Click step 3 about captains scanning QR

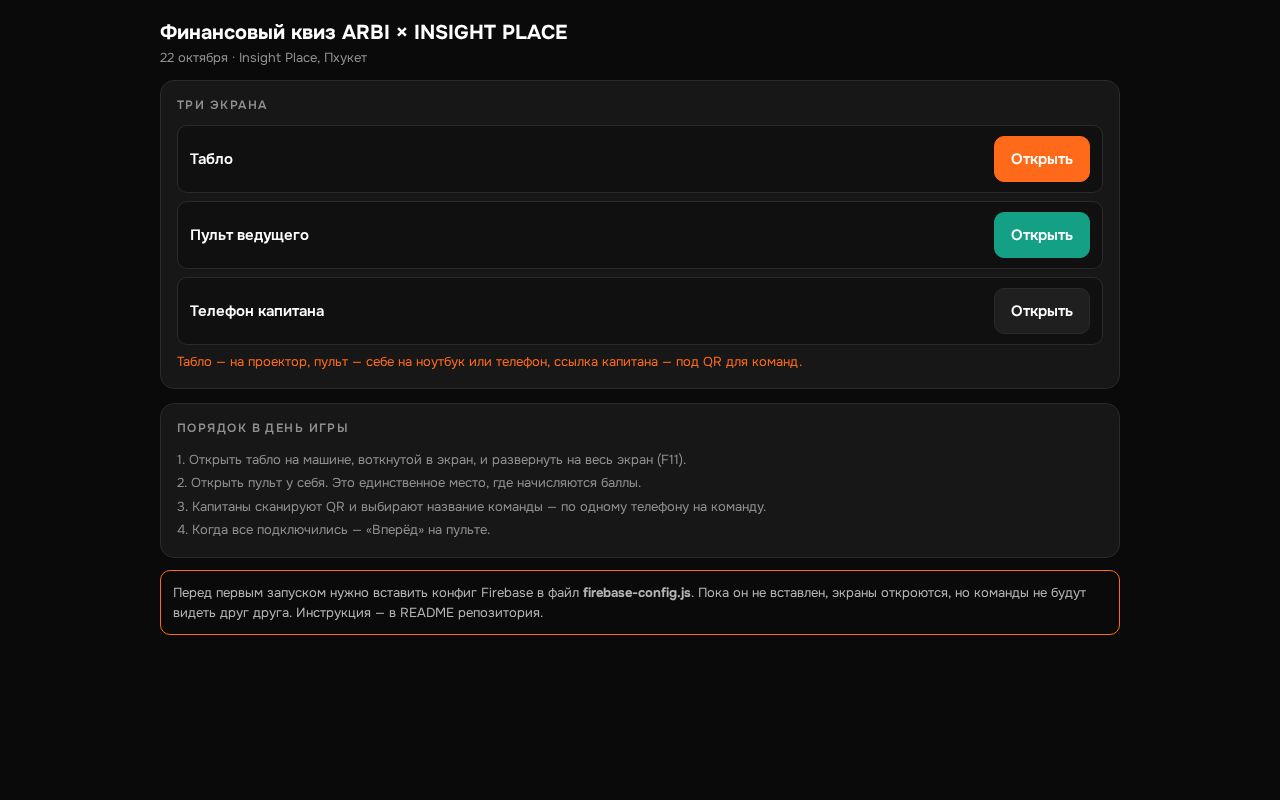[x=471, y=507]
